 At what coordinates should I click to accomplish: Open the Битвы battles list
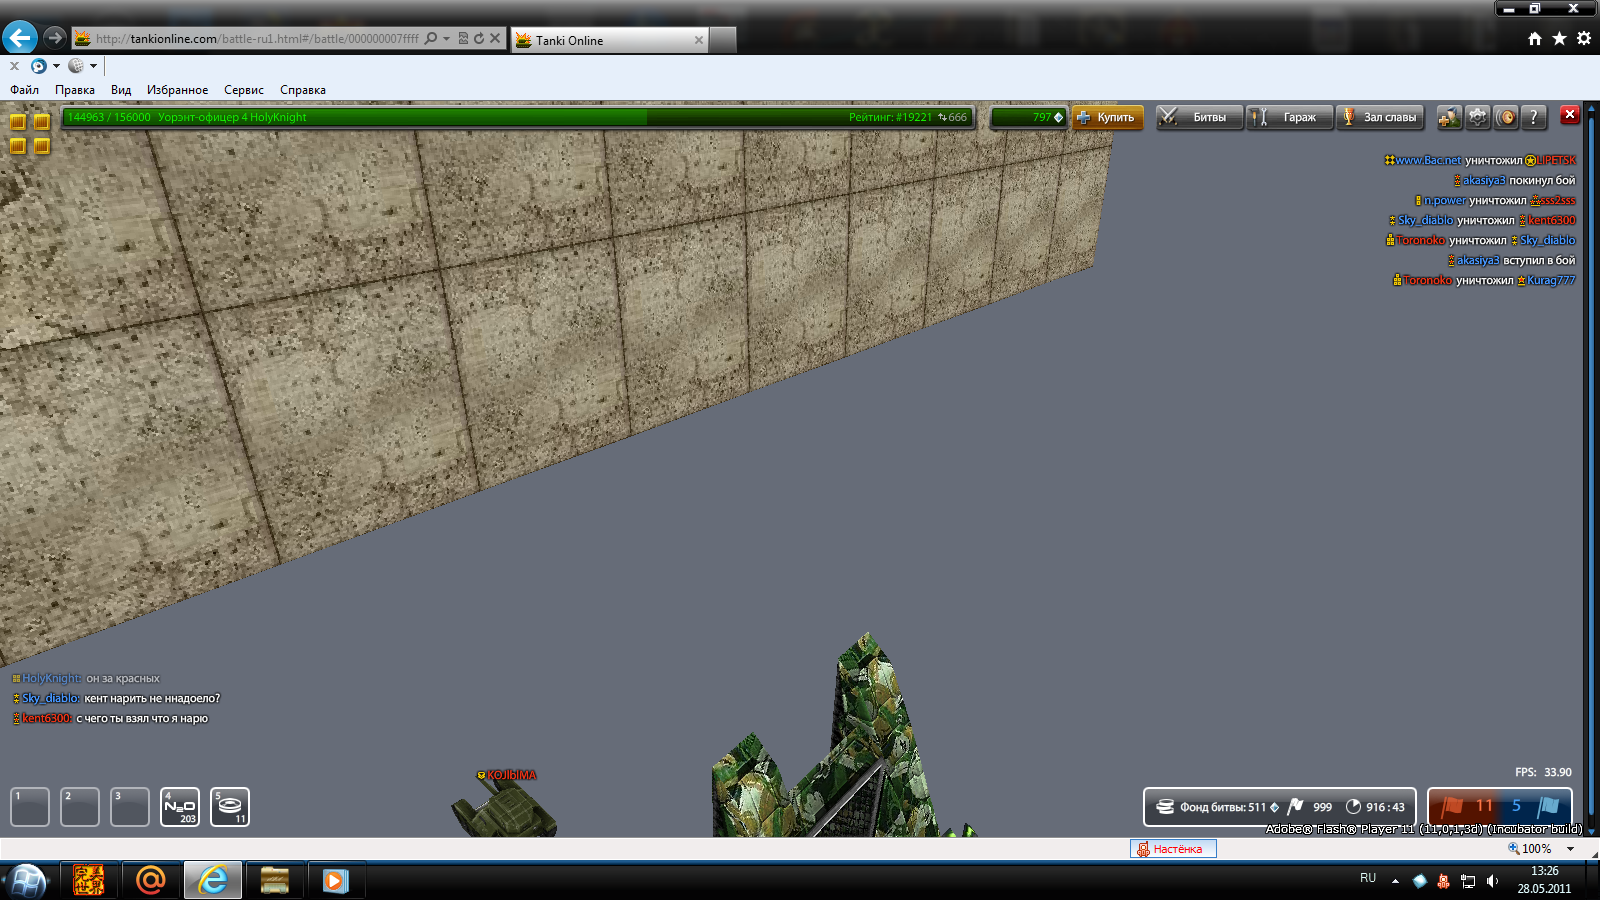1199,117
